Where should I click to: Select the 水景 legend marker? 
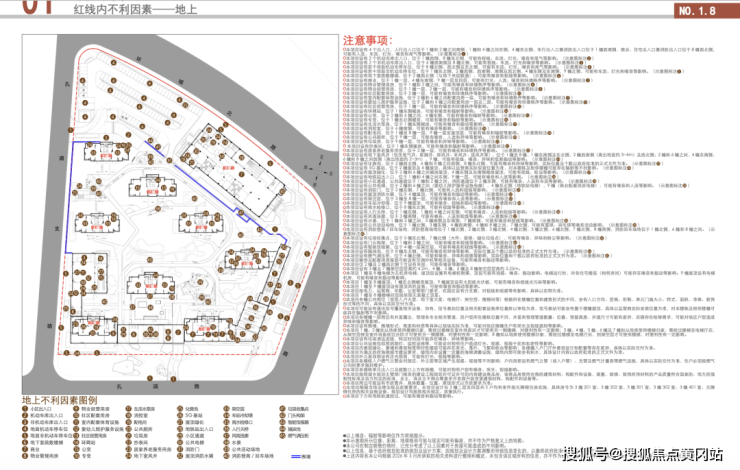point(227,443)
